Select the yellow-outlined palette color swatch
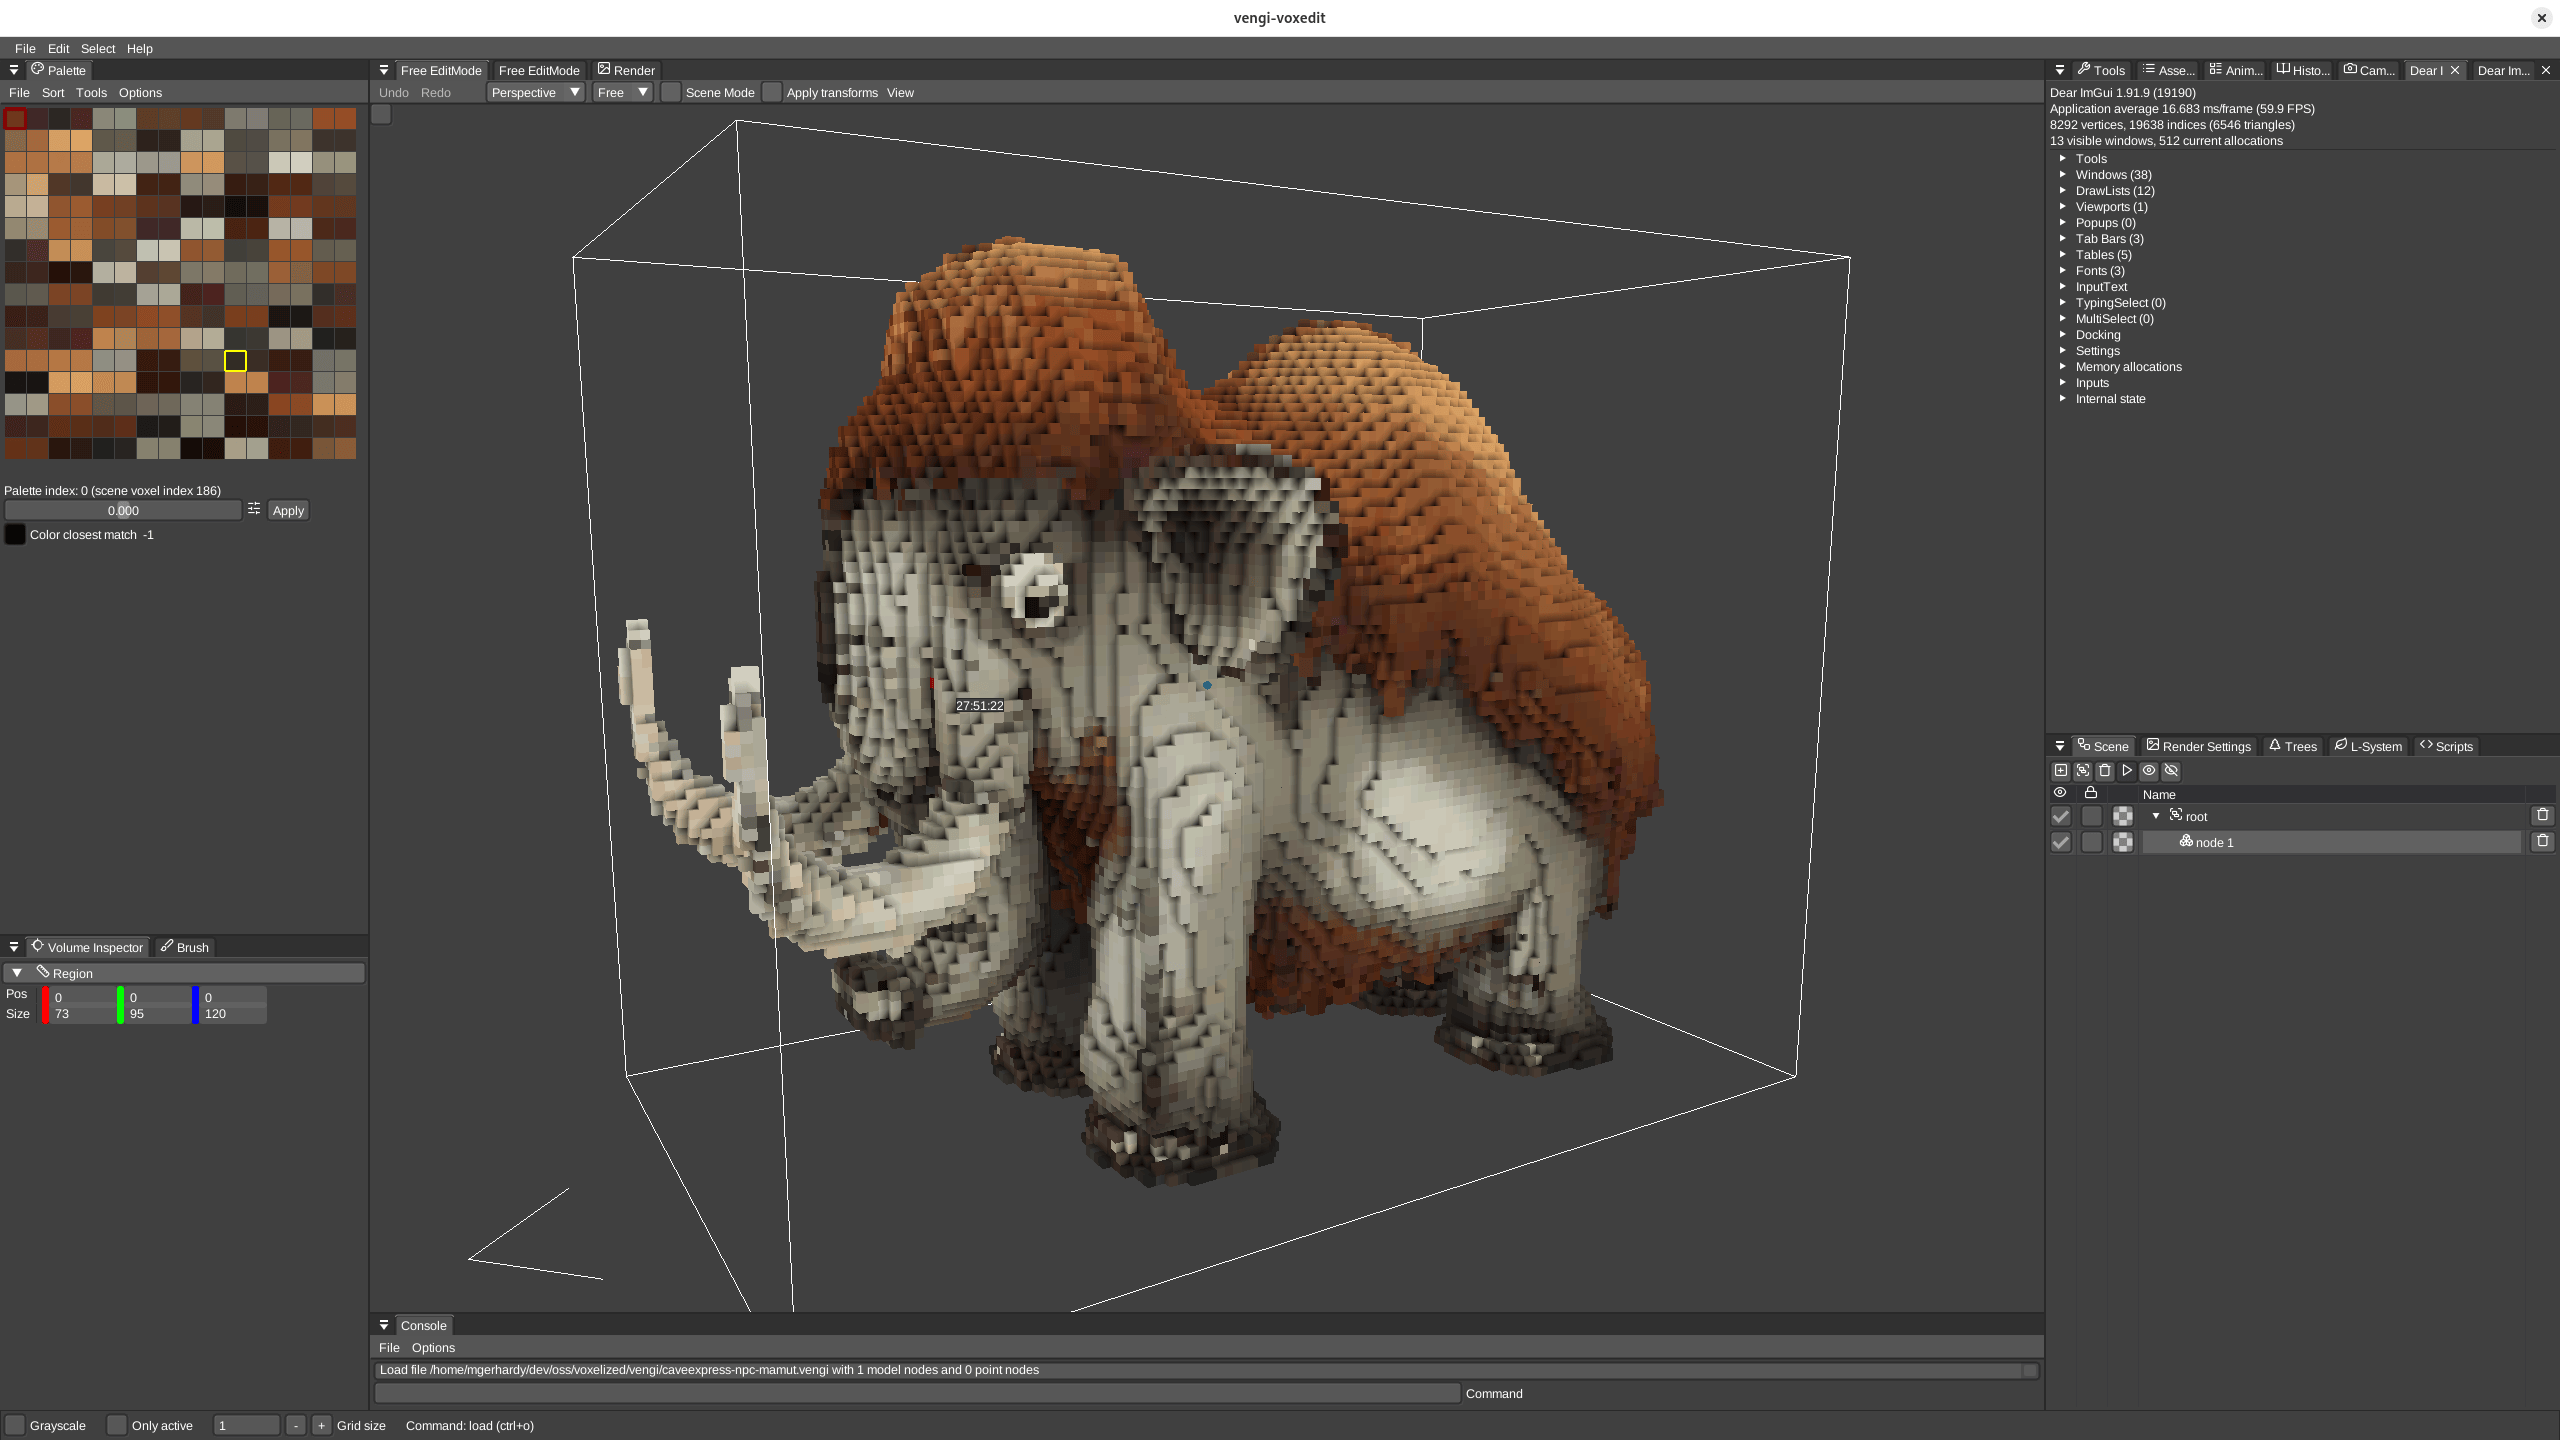Screen dimensions: 2560x1440 (235, 361)
